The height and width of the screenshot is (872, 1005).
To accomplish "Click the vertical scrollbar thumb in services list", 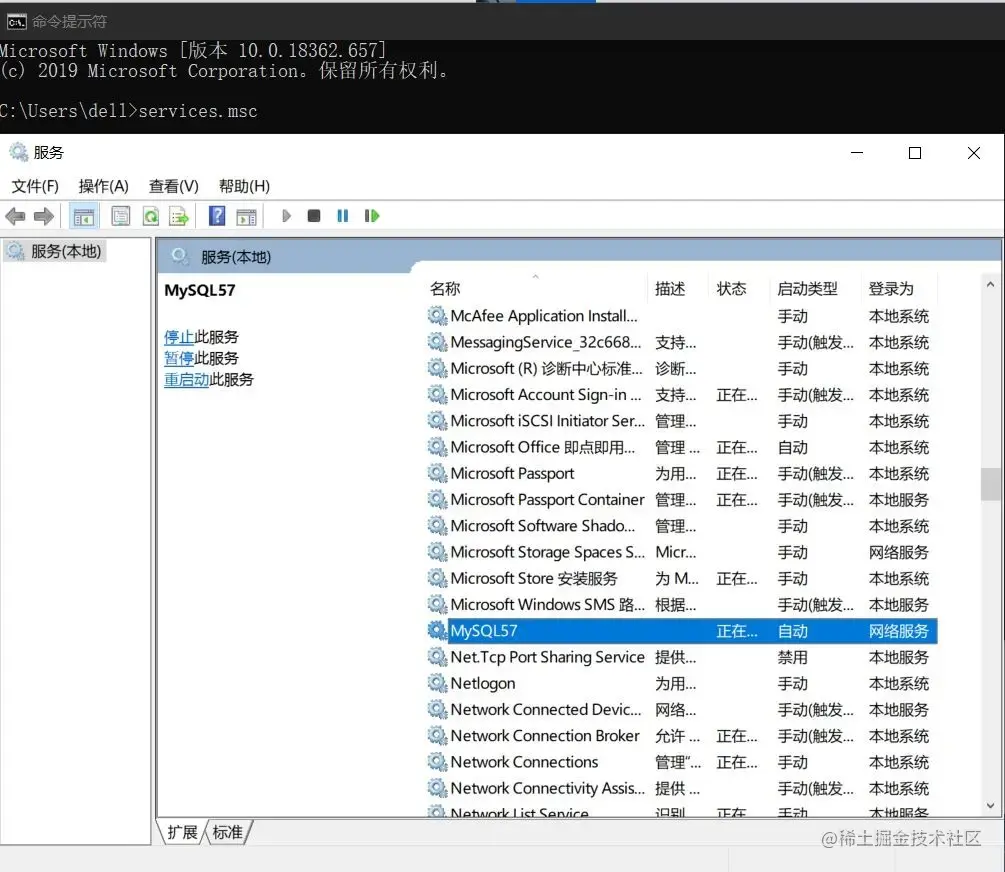I will 990,483.
